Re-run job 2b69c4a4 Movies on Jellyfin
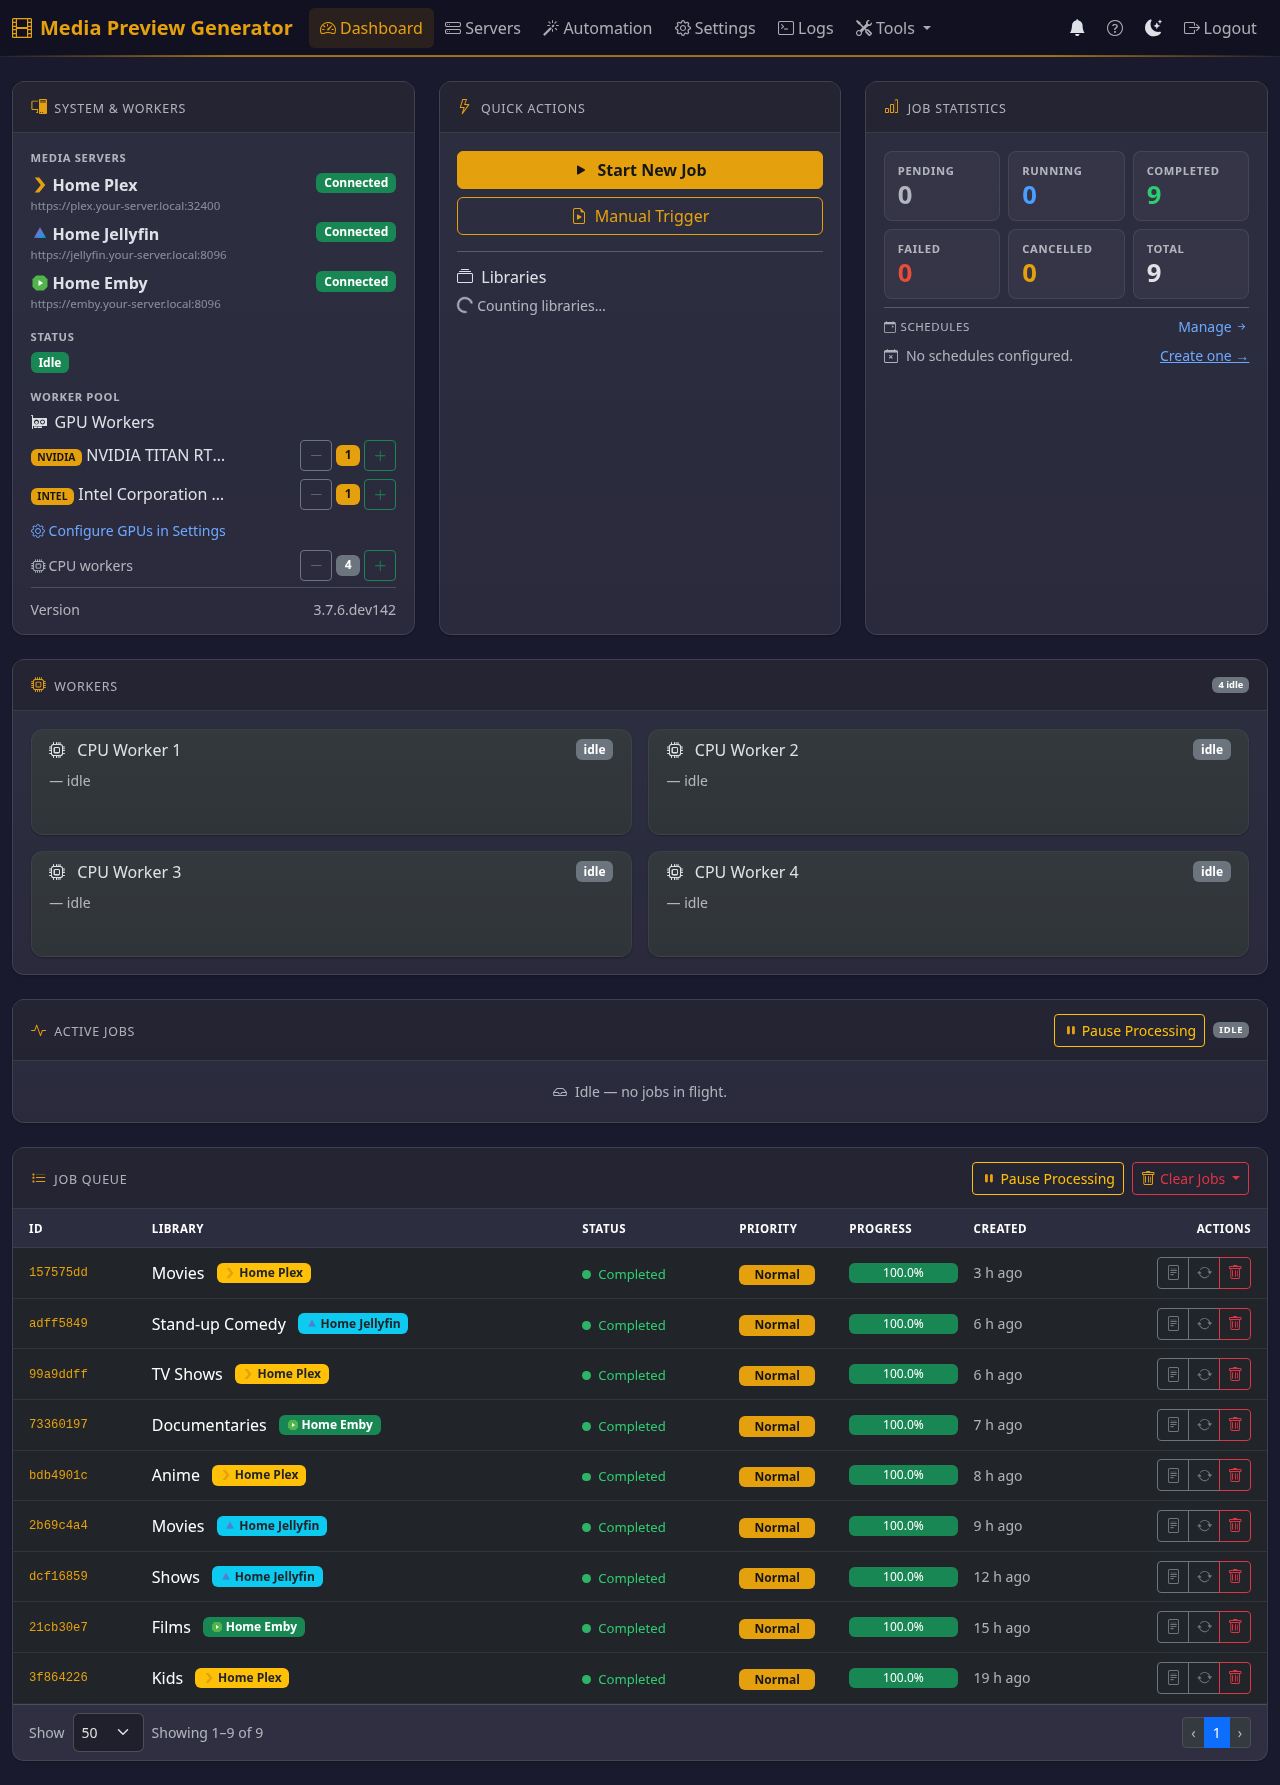 [x=1204, y=1526]
